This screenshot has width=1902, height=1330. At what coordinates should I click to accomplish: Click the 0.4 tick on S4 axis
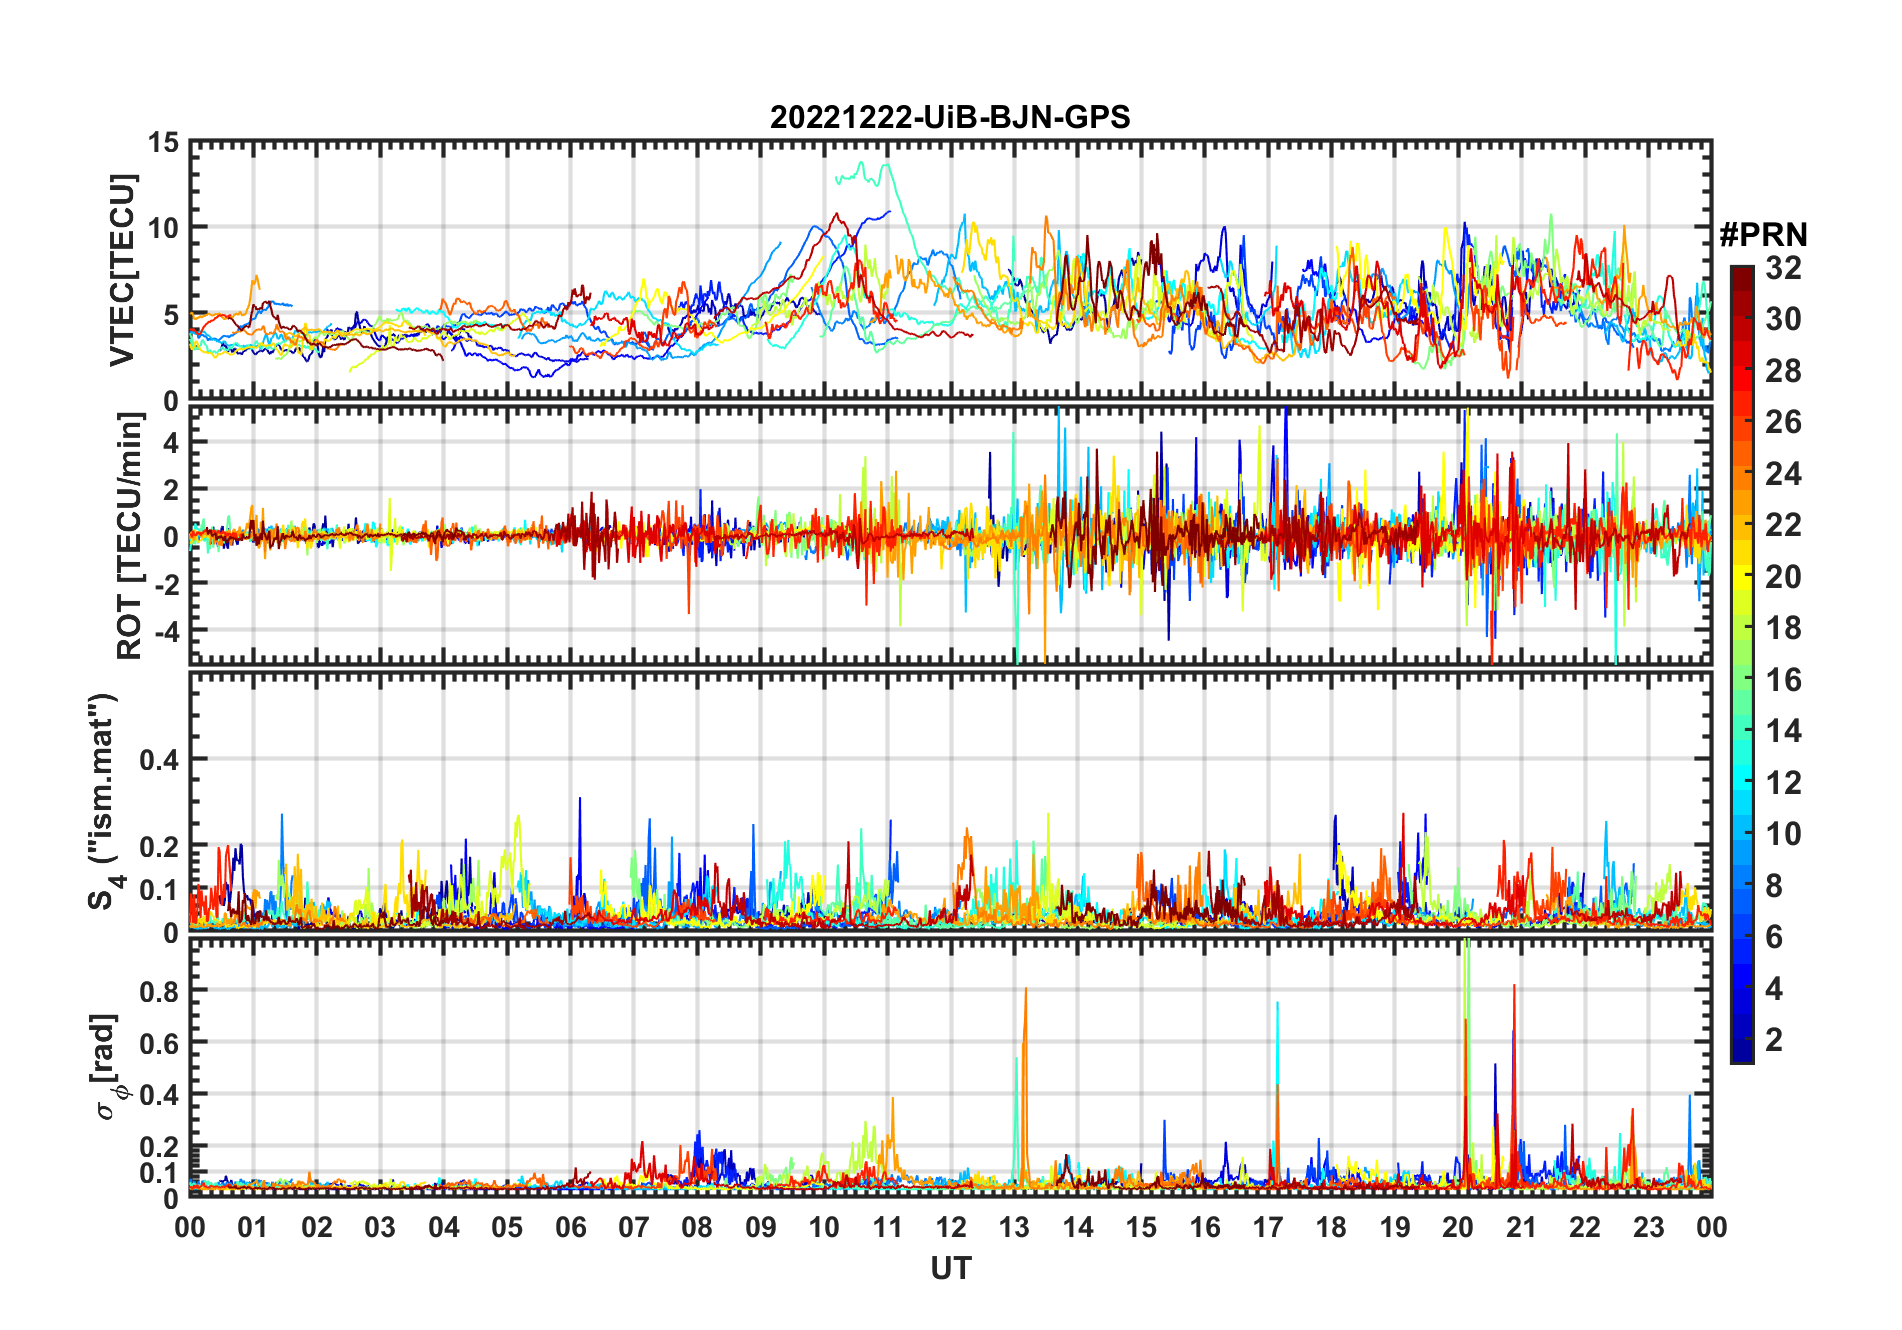coord(160,760)
